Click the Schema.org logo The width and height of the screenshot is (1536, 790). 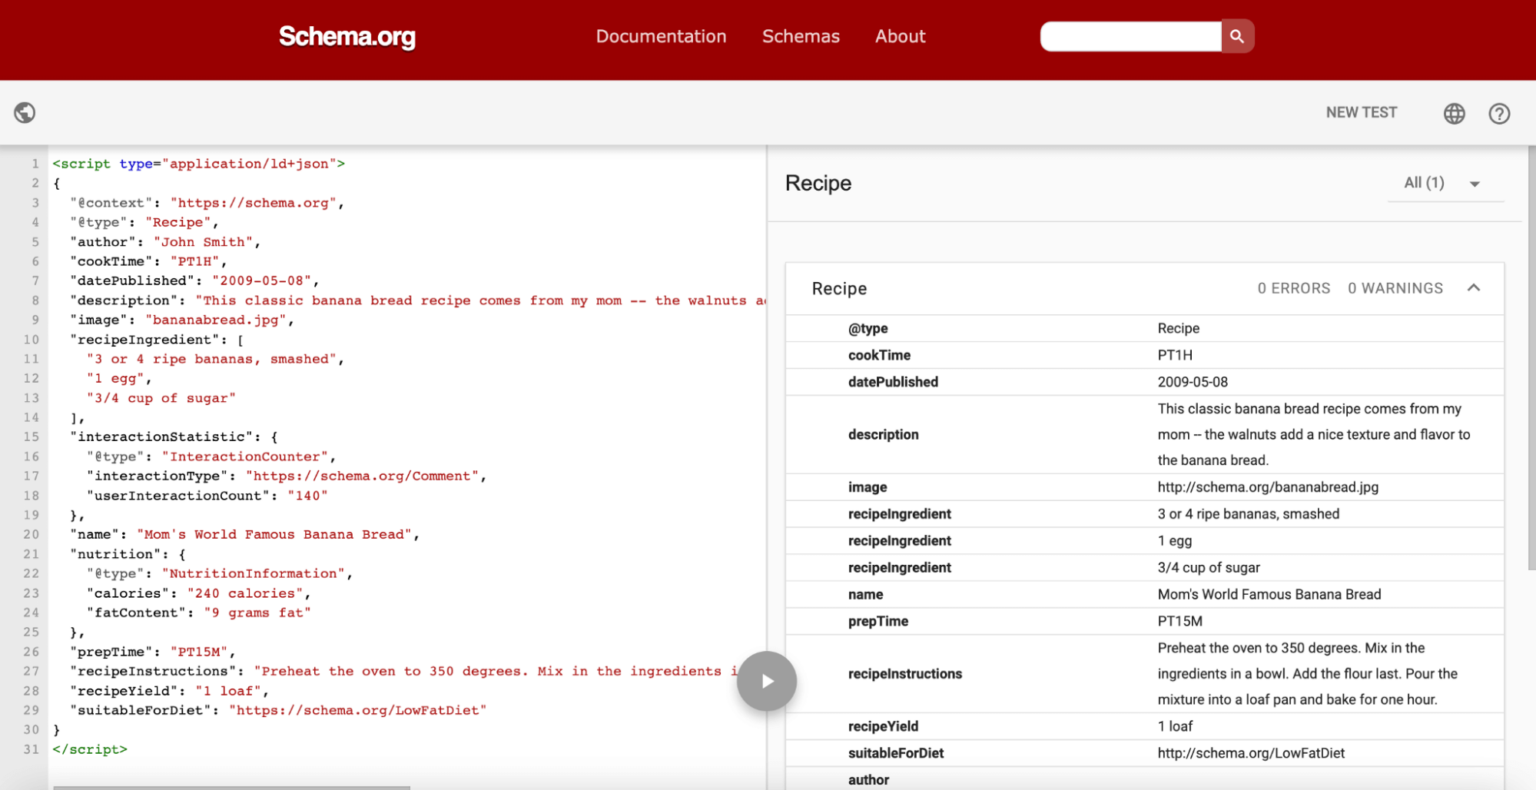[x=347, y=37]
